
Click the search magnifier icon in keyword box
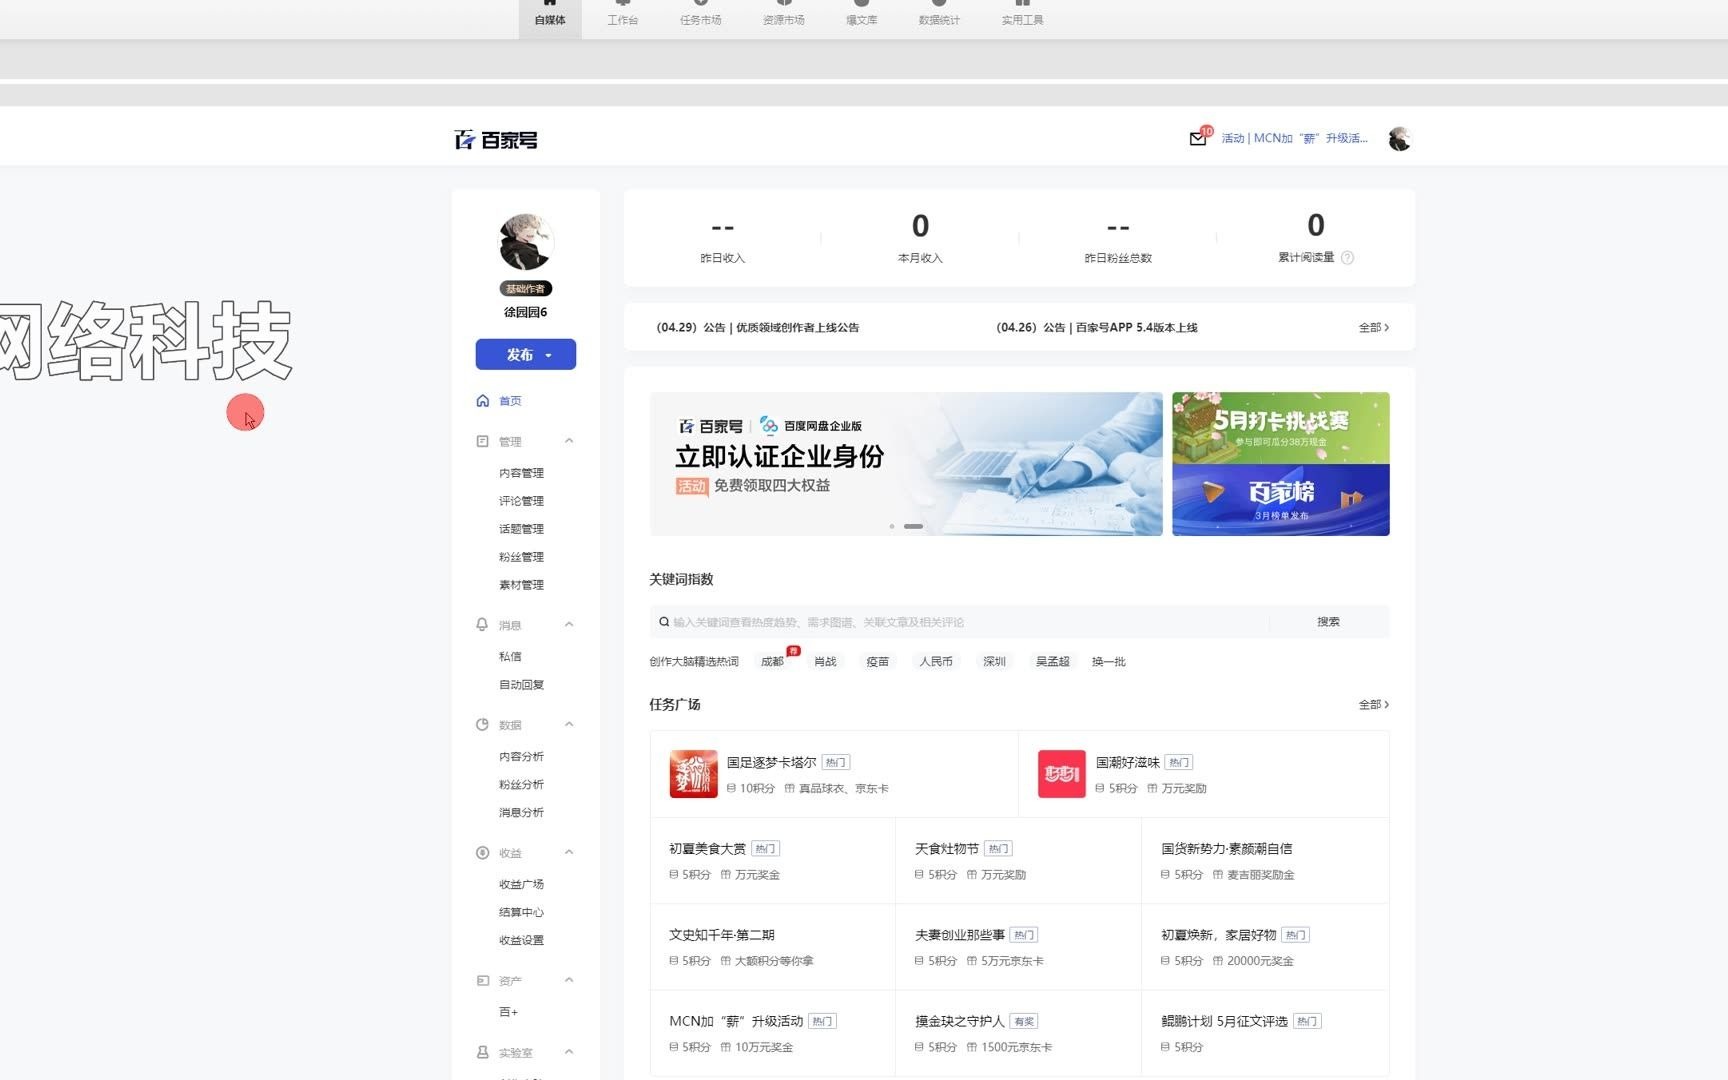[664, 622]
